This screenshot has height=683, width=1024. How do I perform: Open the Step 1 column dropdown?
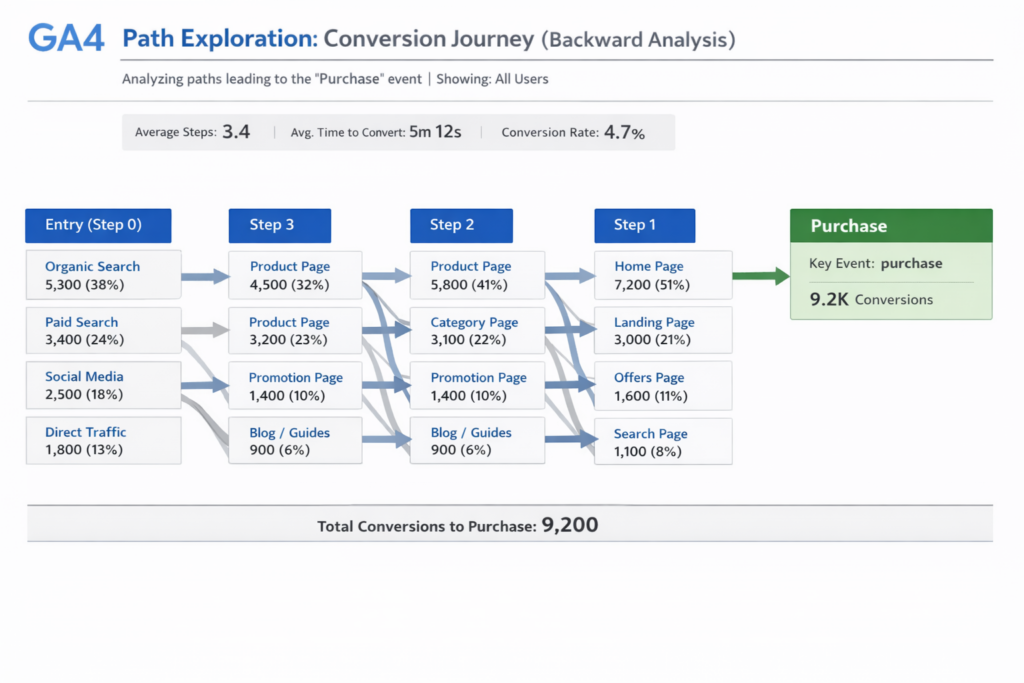click(644, 225)
